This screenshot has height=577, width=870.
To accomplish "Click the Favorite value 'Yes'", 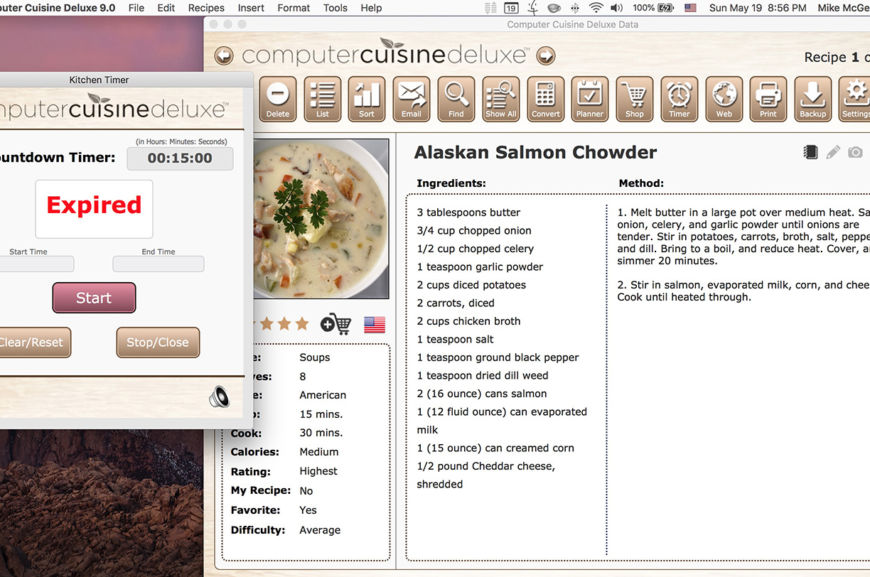I will click(308, 510).
